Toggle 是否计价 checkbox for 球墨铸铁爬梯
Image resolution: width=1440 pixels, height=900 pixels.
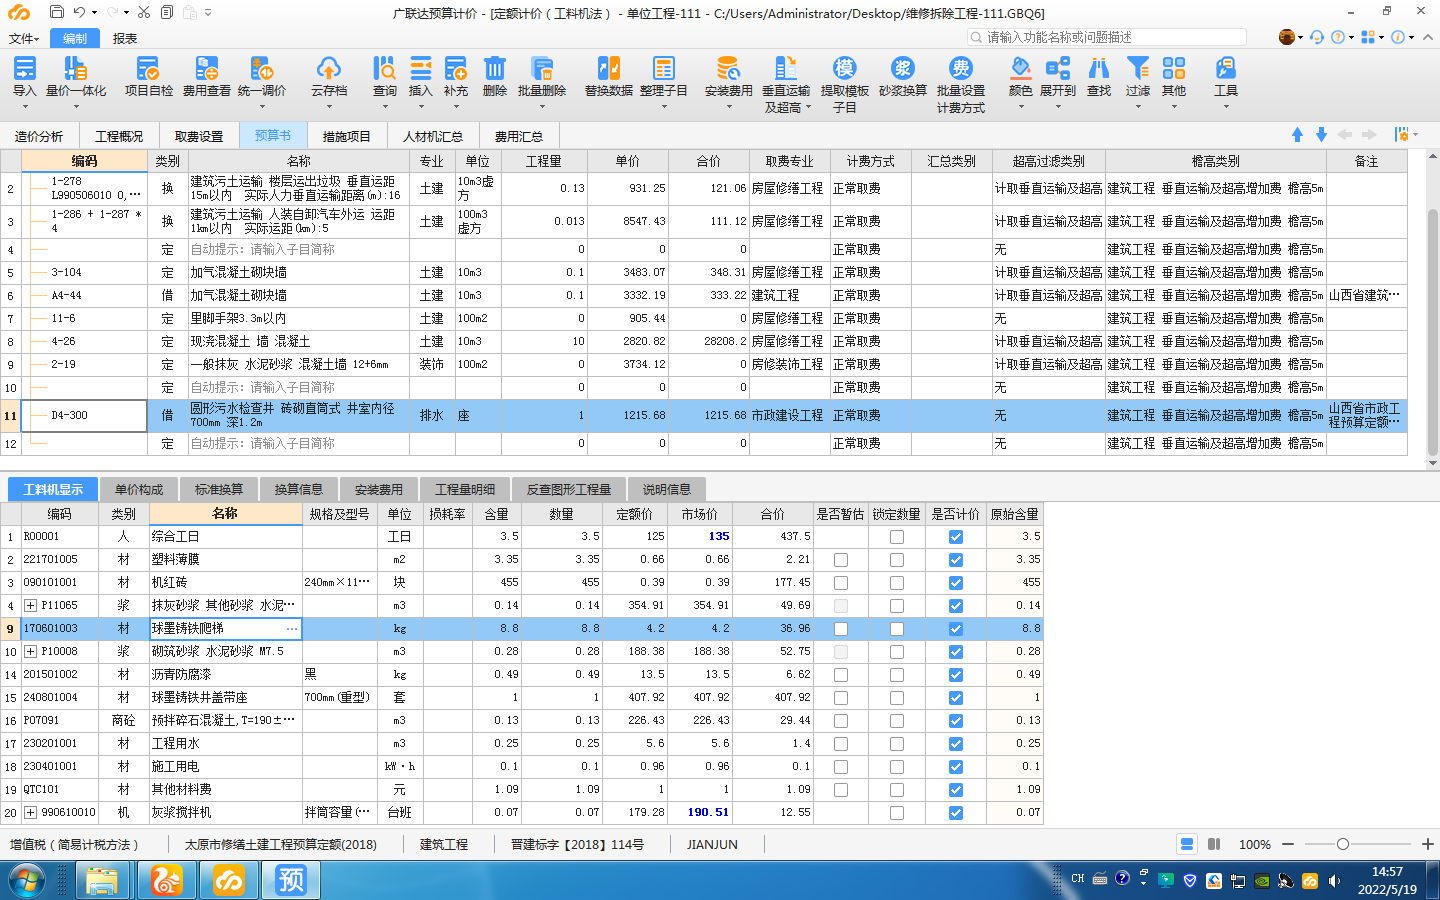(x=956, y=629)
